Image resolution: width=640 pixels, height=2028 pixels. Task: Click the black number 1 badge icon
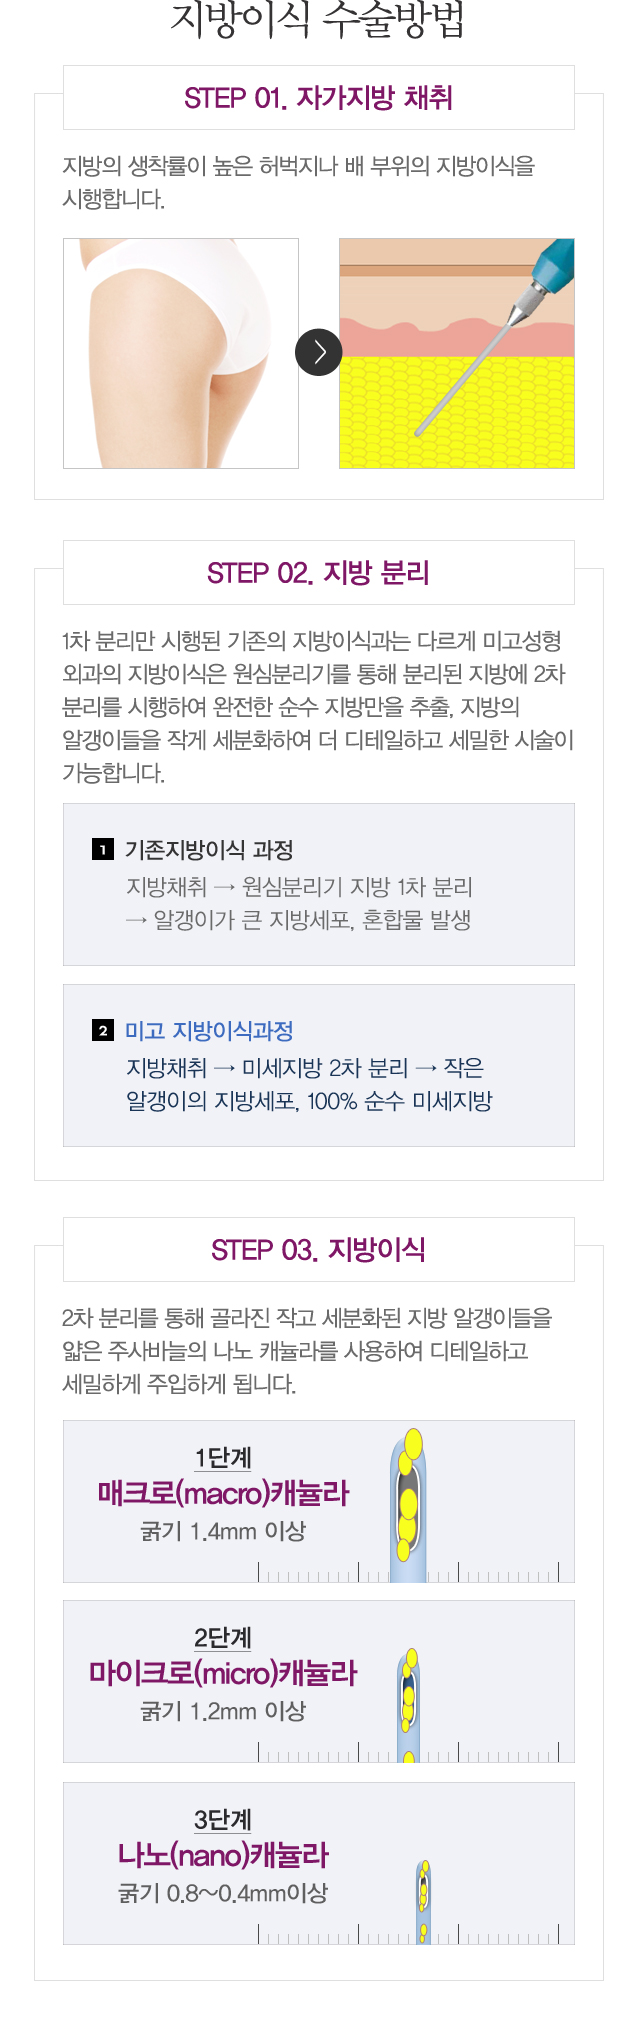[x=102, y=850]
